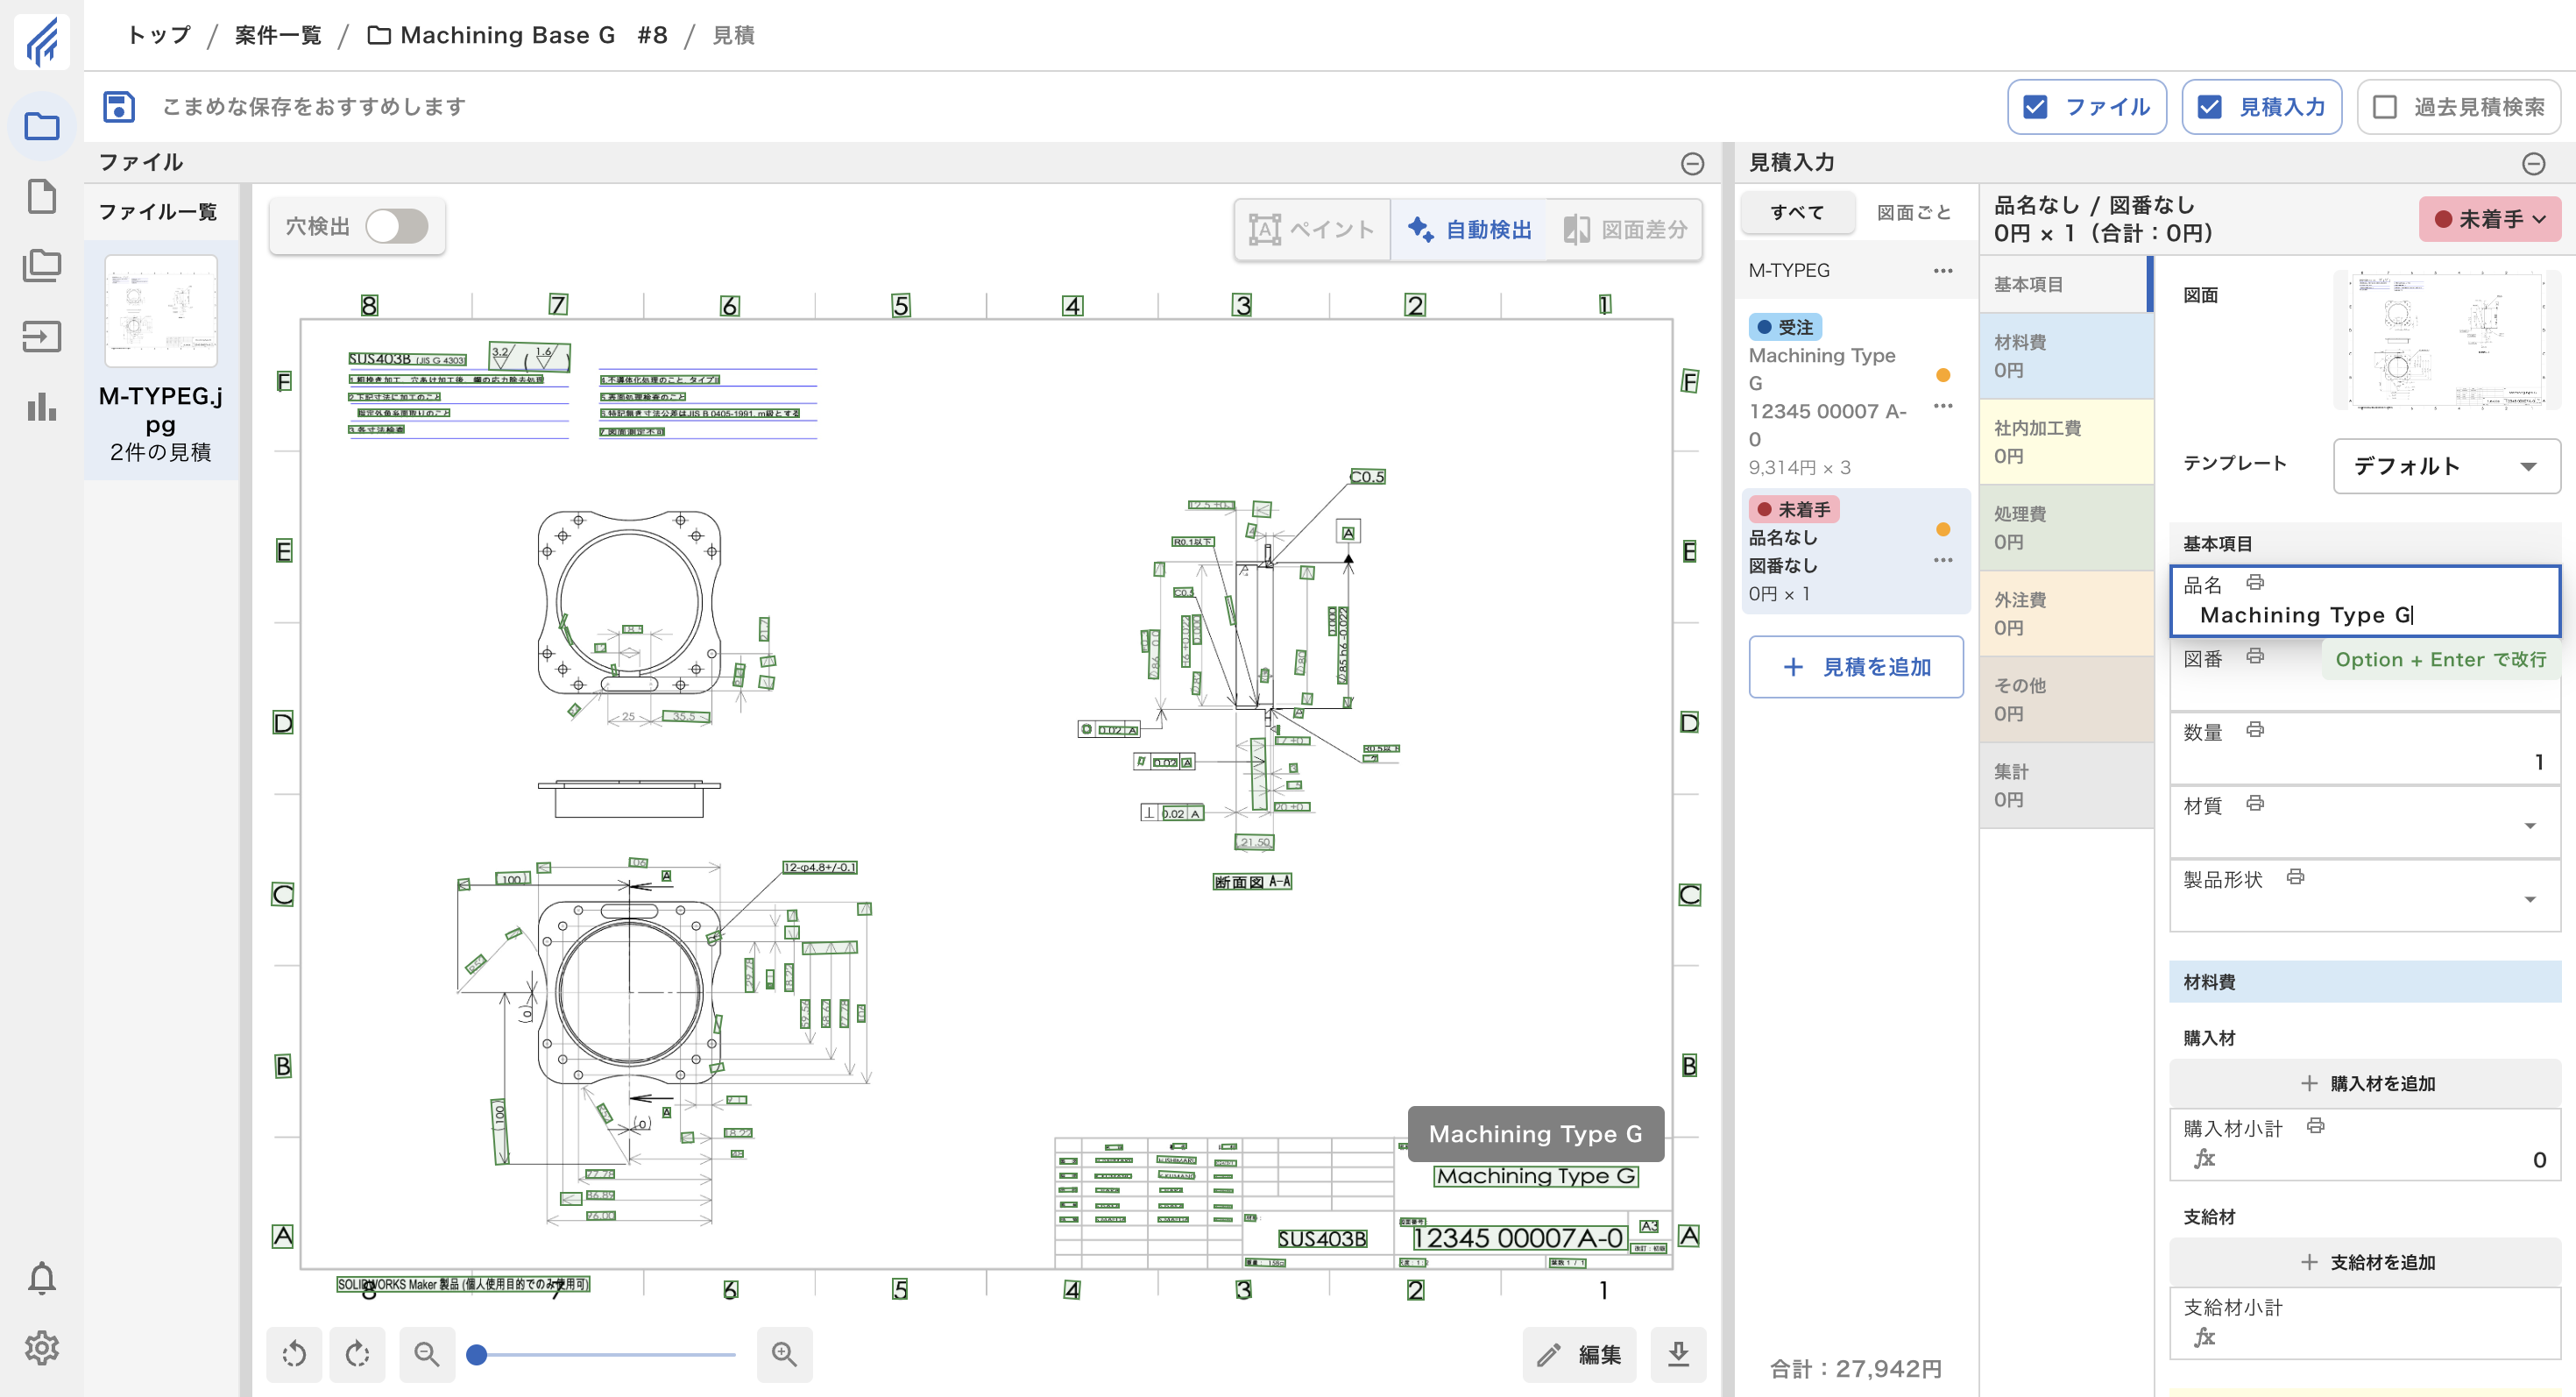
Task: Uncheck the 見積入力 panel checkbox
Action: point(2209,107)
